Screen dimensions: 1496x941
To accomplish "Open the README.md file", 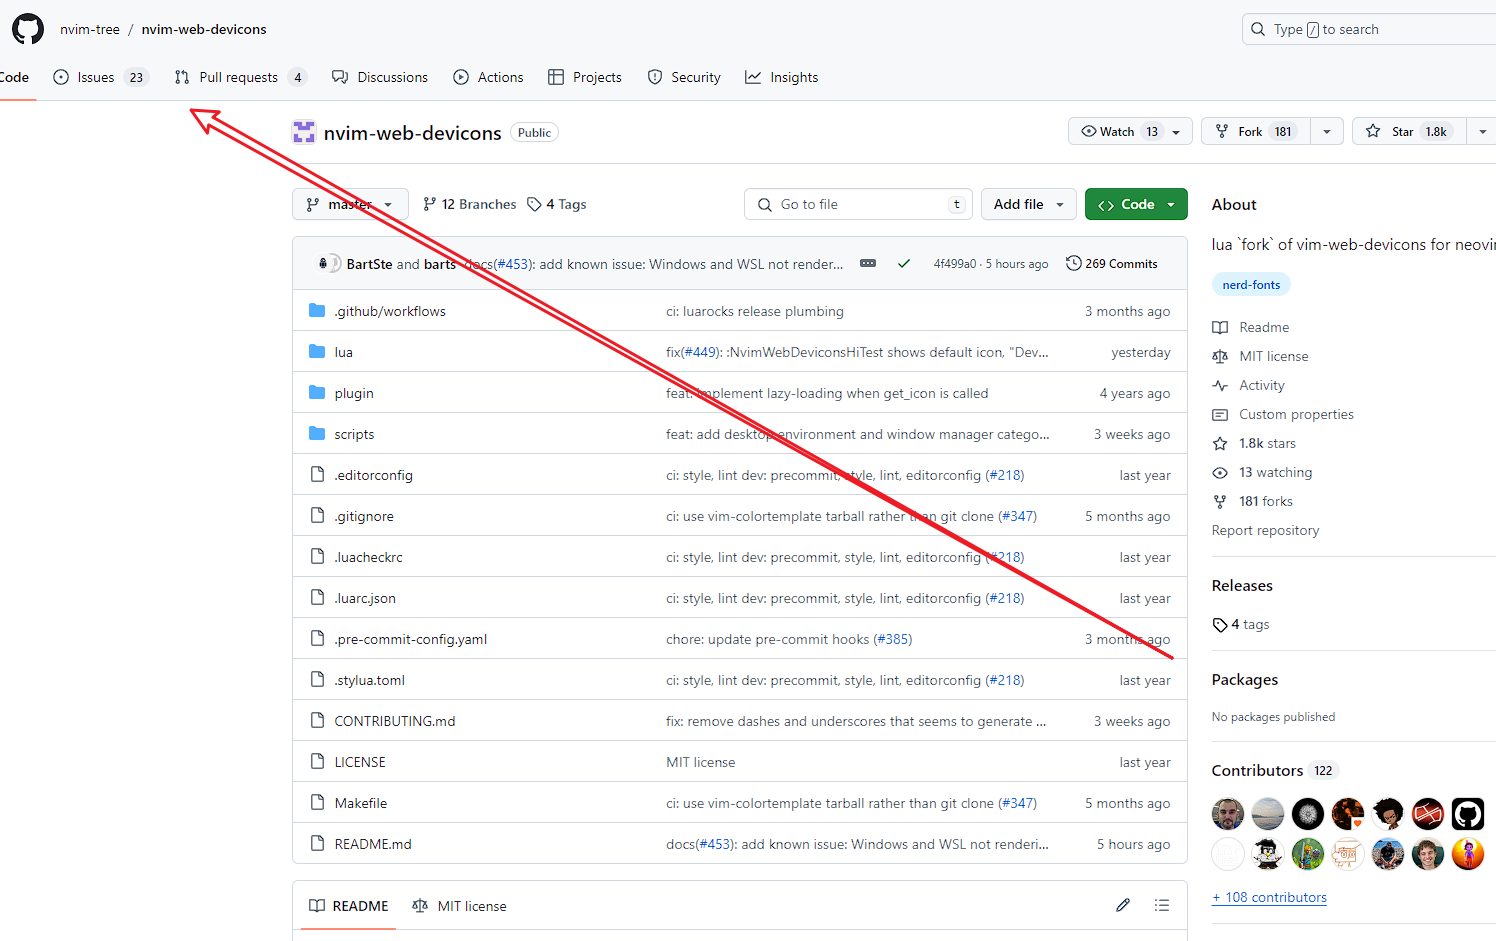I will pos(373,844).
